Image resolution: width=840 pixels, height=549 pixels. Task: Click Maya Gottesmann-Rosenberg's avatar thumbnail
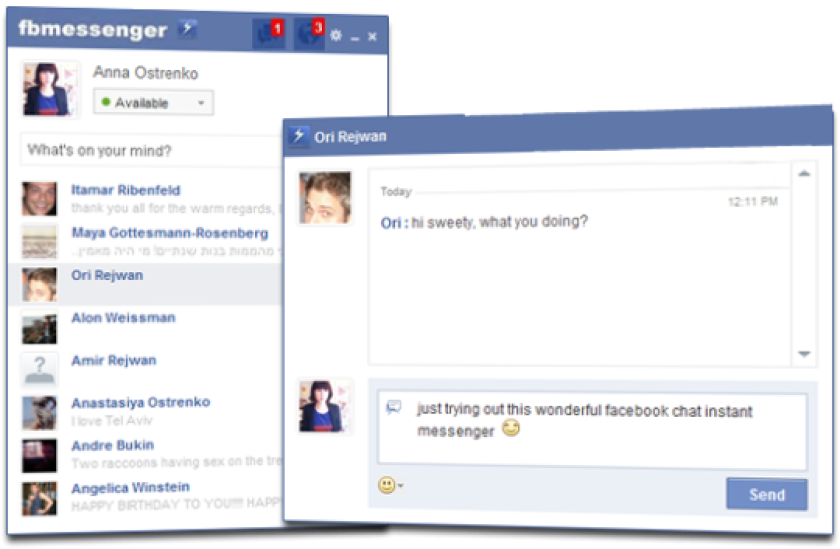point(39,242)
